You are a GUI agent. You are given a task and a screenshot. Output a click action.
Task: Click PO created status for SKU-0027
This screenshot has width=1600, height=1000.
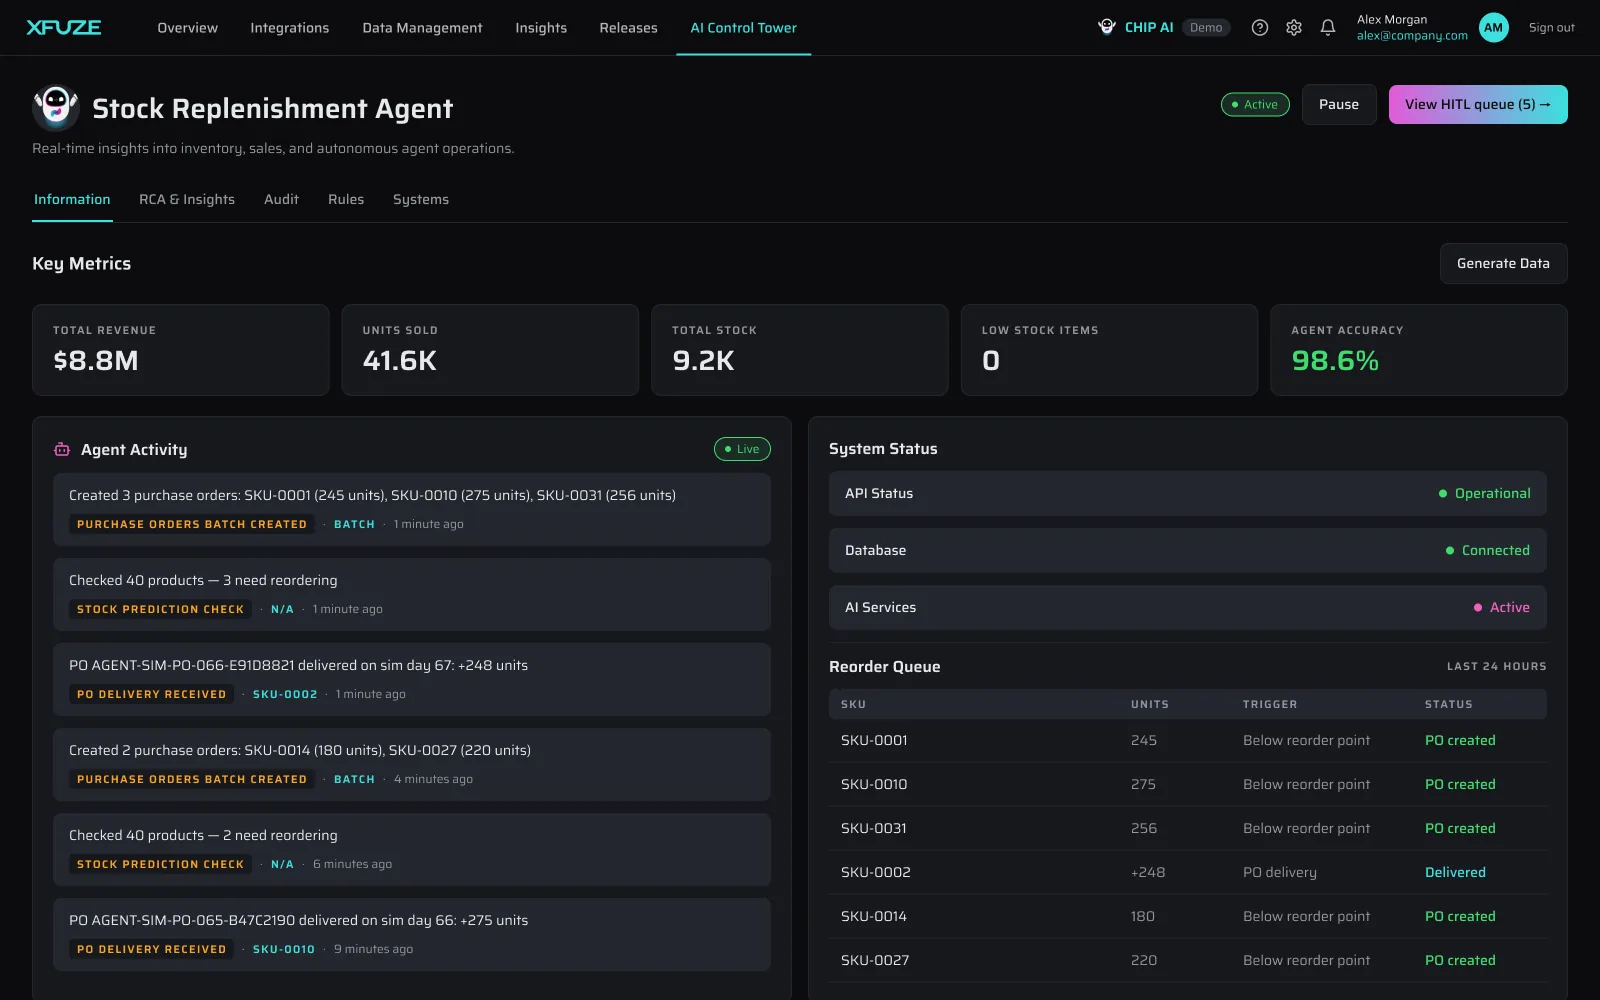click(1460, 960)
